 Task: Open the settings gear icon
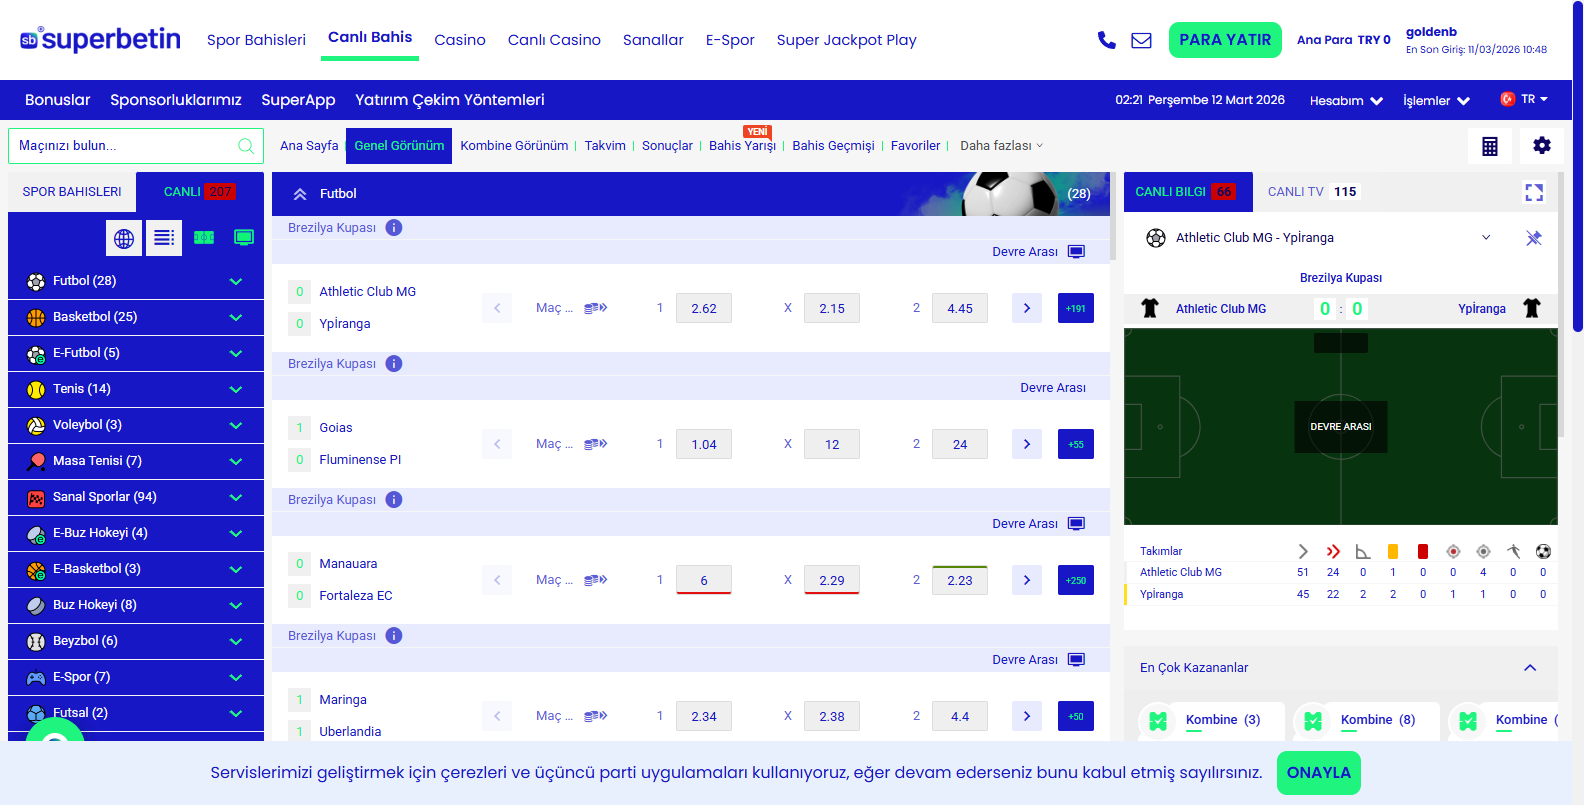pos(1542,145)
